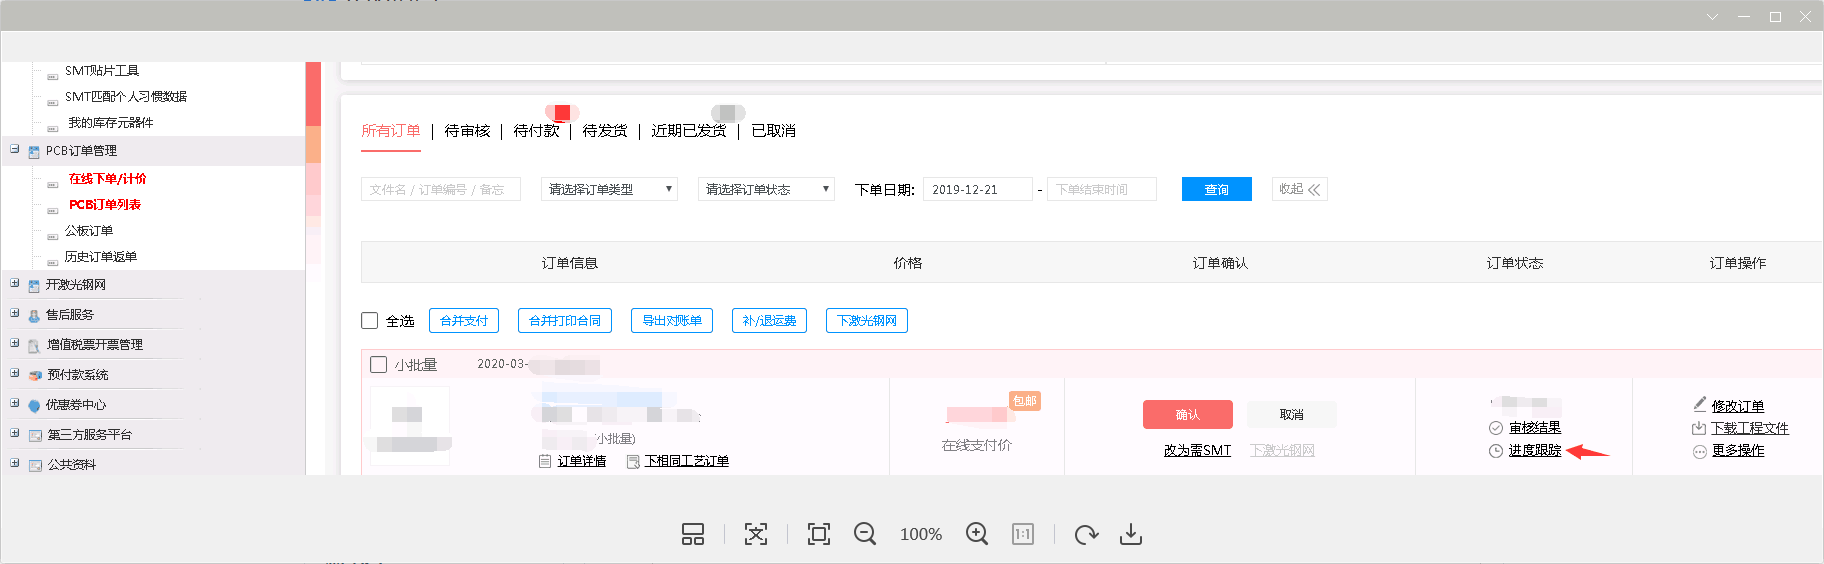Switch to the 待发货 tab
This screenshot has height=564, width=1824.
click(605, 131)
